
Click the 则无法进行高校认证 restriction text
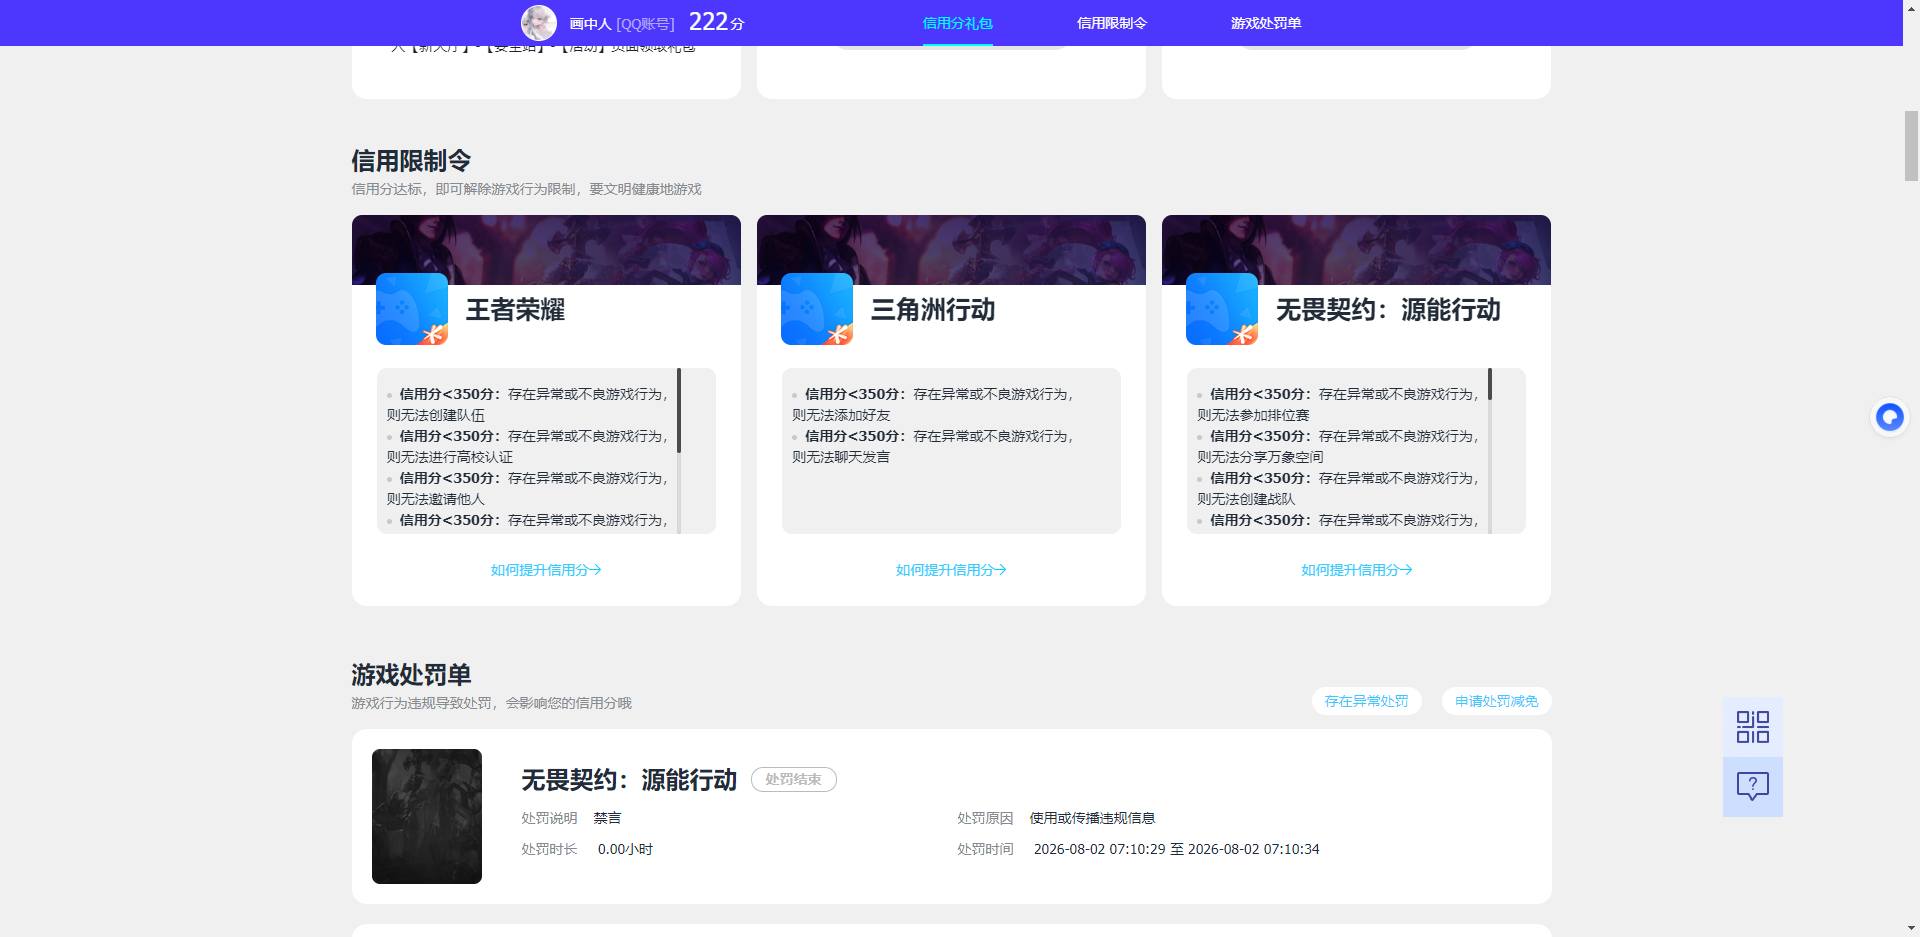coord(450,457)
